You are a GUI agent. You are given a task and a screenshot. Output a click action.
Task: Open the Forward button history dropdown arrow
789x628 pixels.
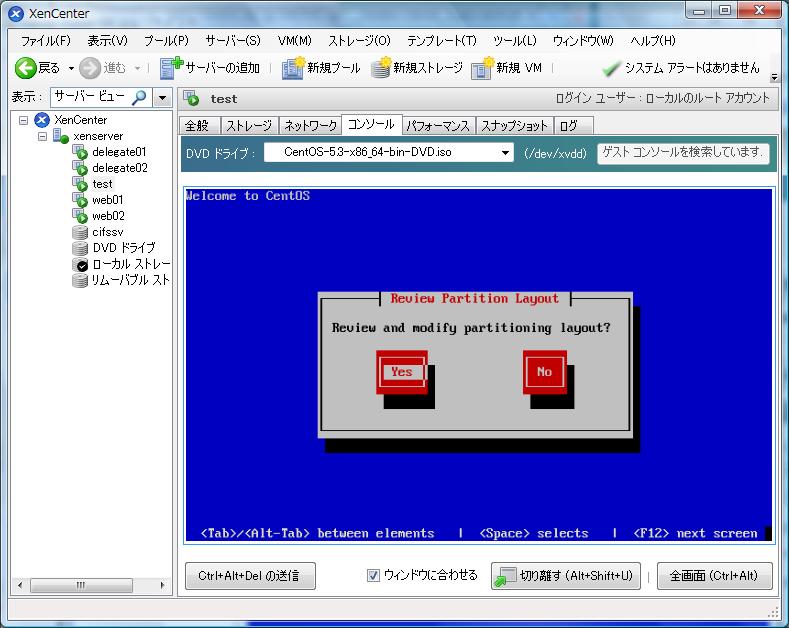pyautogui.click(x=137, y=68)
